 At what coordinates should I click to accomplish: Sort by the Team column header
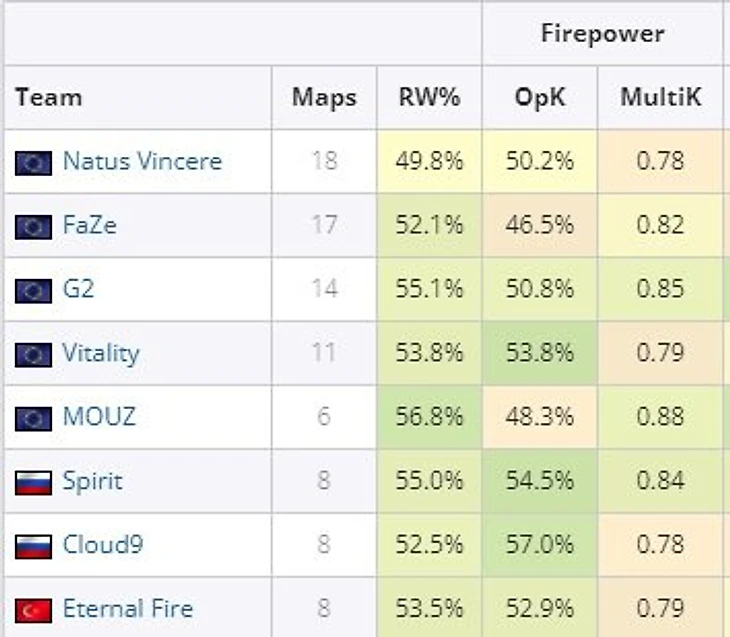coord(48,97)
